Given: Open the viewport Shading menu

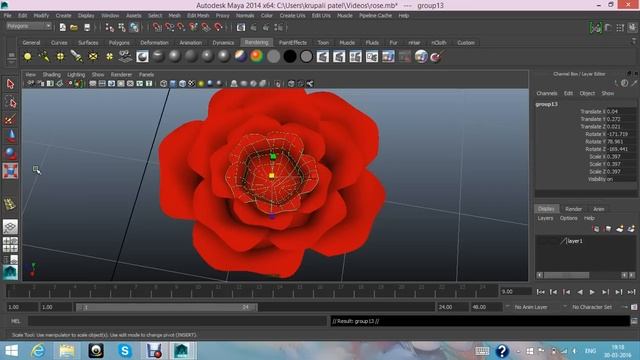Looking at the screenshot, I should [x=51, y=75].
